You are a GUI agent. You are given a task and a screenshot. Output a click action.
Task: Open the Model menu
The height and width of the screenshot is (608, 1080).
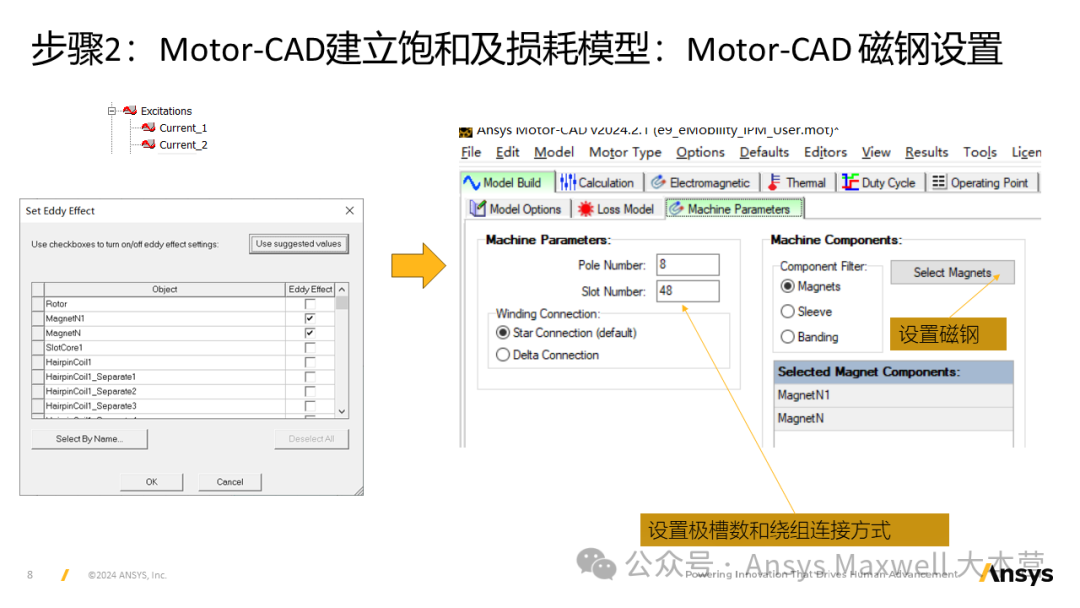[554, 152]
